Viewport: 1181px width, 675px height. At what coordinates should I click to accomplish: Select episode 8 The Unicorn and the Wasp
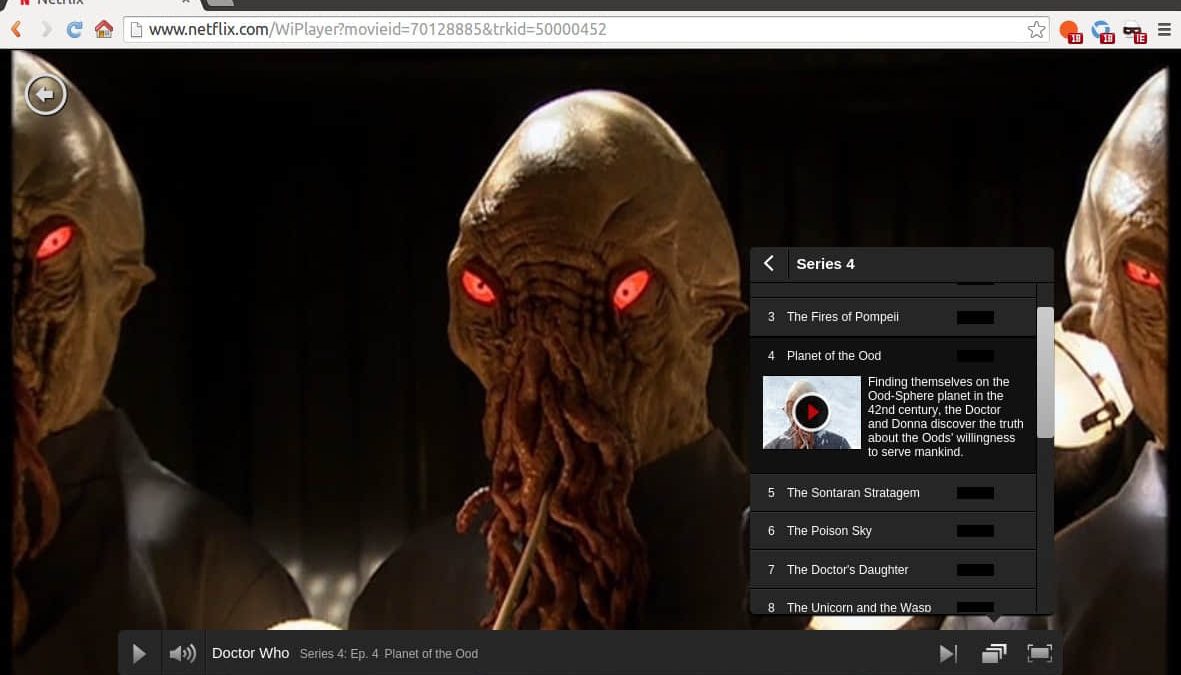tap(893, 603)
